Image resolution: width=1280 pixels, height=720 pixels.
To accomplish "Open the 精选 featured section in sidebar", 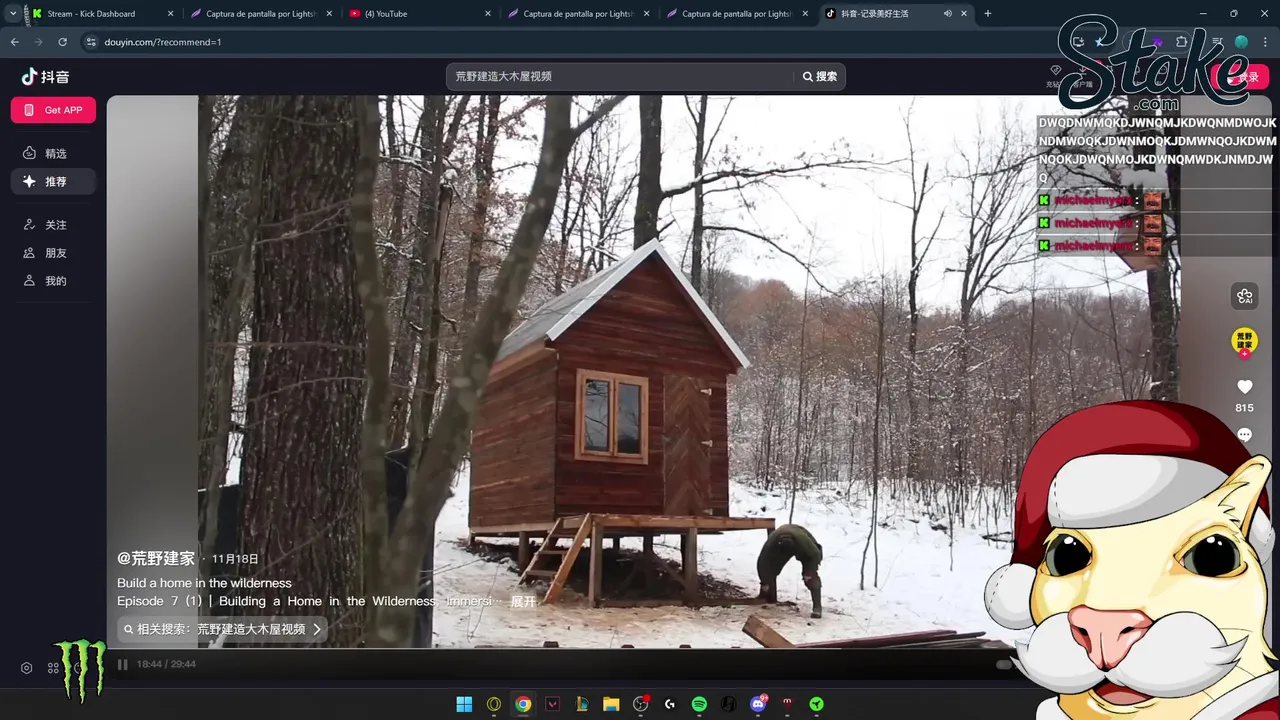I will (53, 153).
